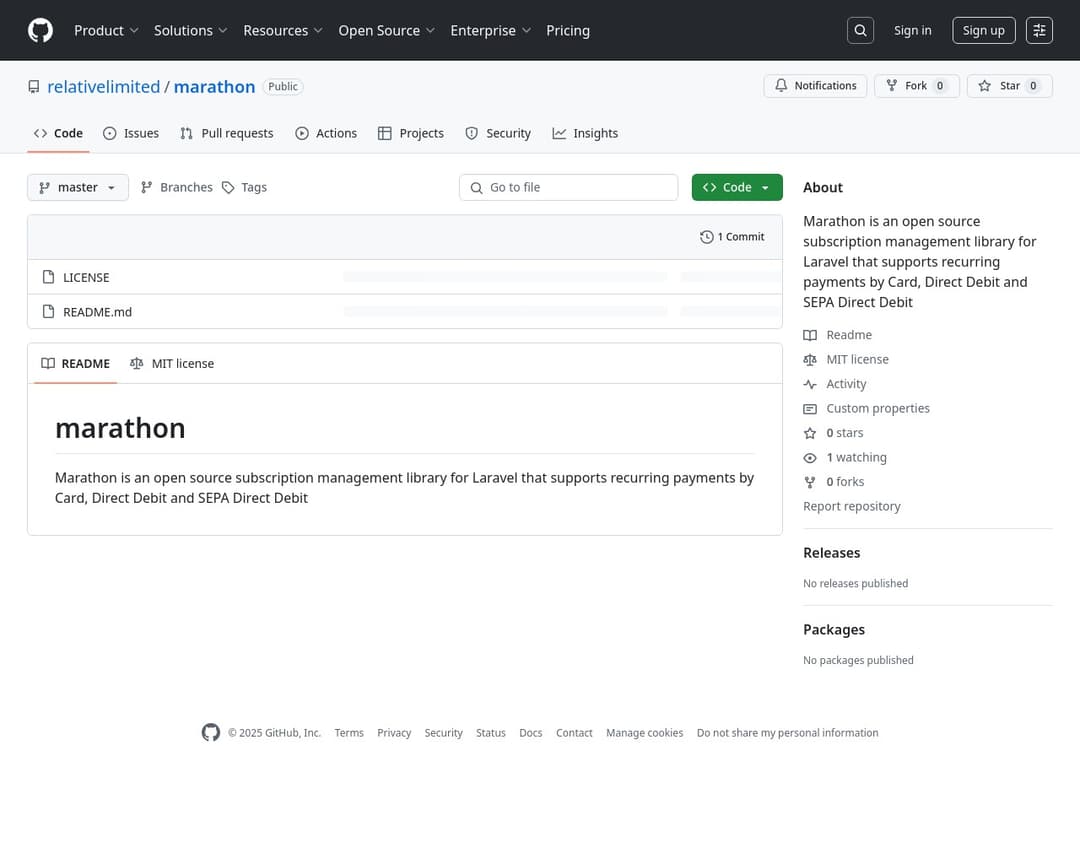The image size is (1080, 864).
Task: Open footer Security link
Action: pyautogui.click(x=444, y=733)
